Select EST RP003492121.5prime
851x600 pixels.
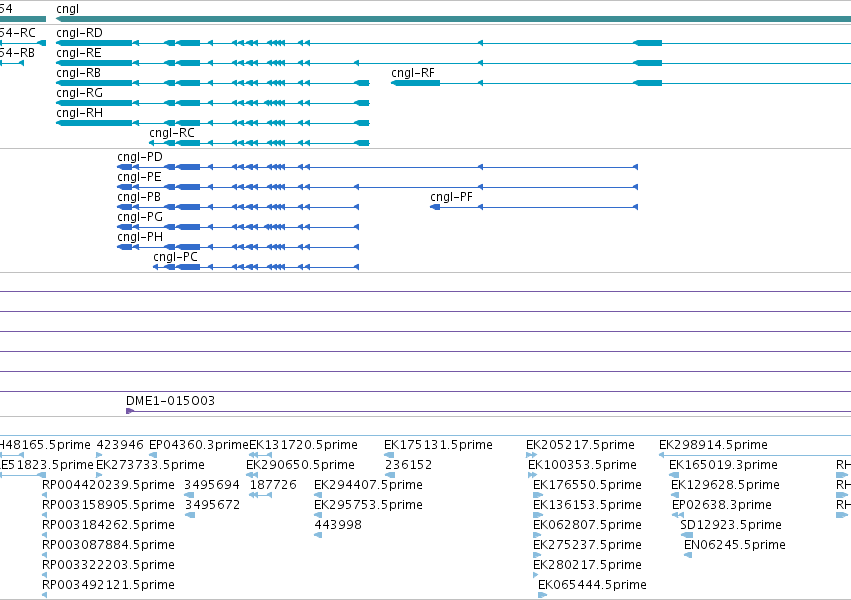coord(109,585)
